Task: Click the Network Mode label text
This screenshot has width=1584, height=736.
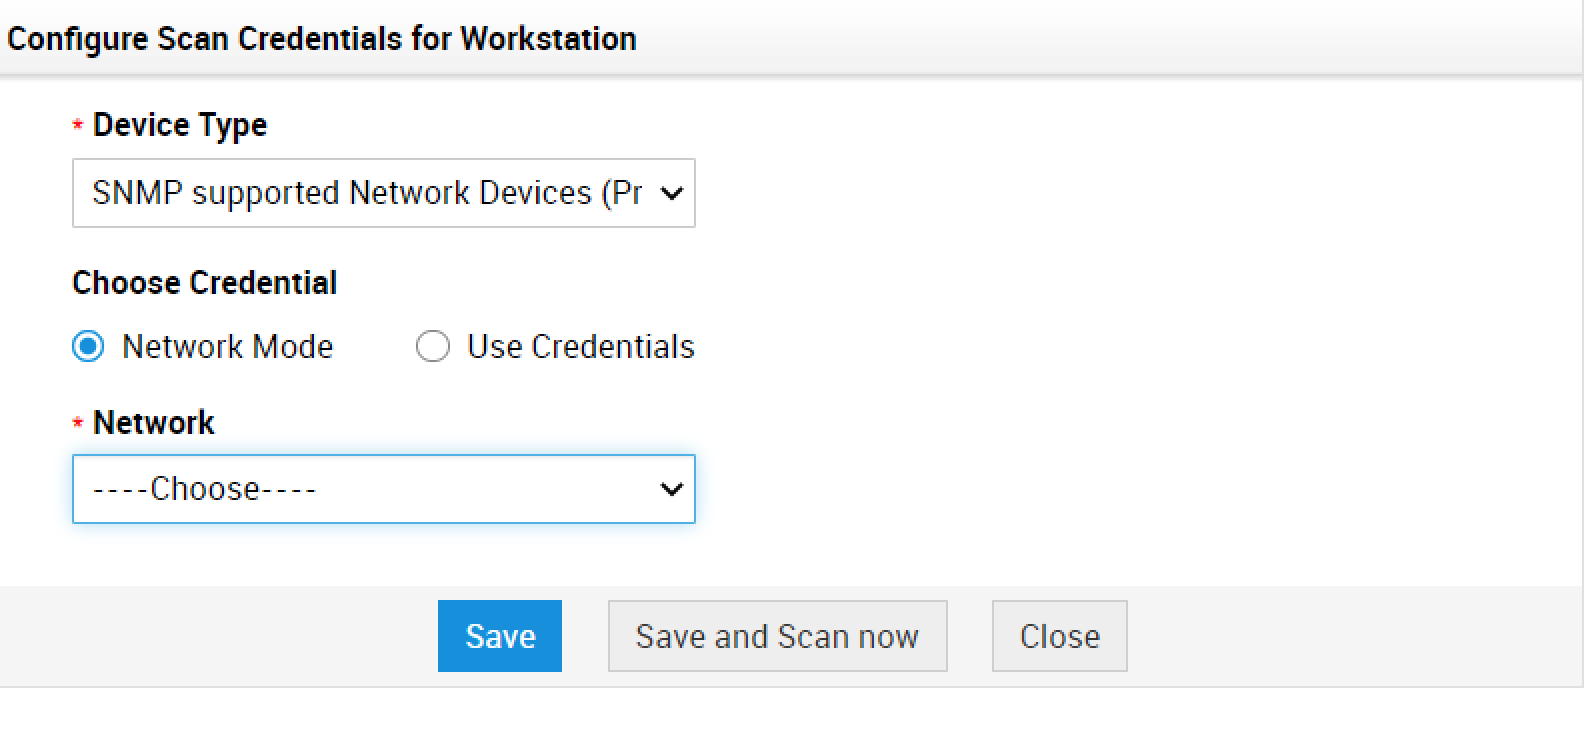Action: [227, 347]
